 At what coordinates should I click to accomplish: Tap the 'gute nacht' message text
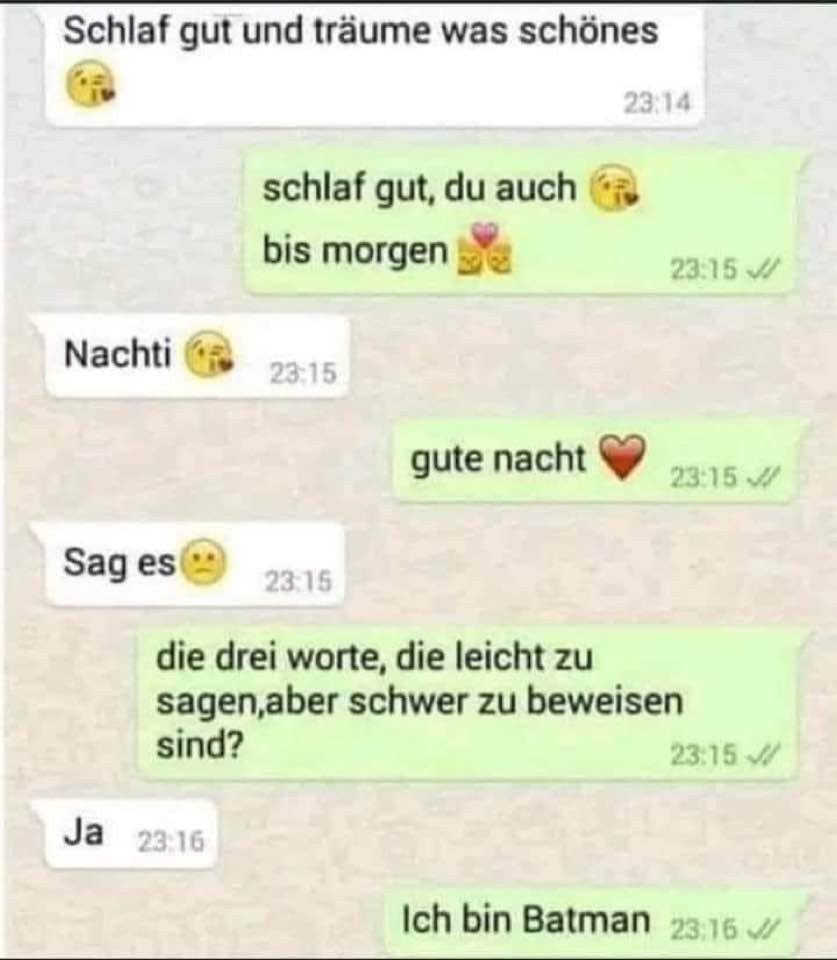498,458
